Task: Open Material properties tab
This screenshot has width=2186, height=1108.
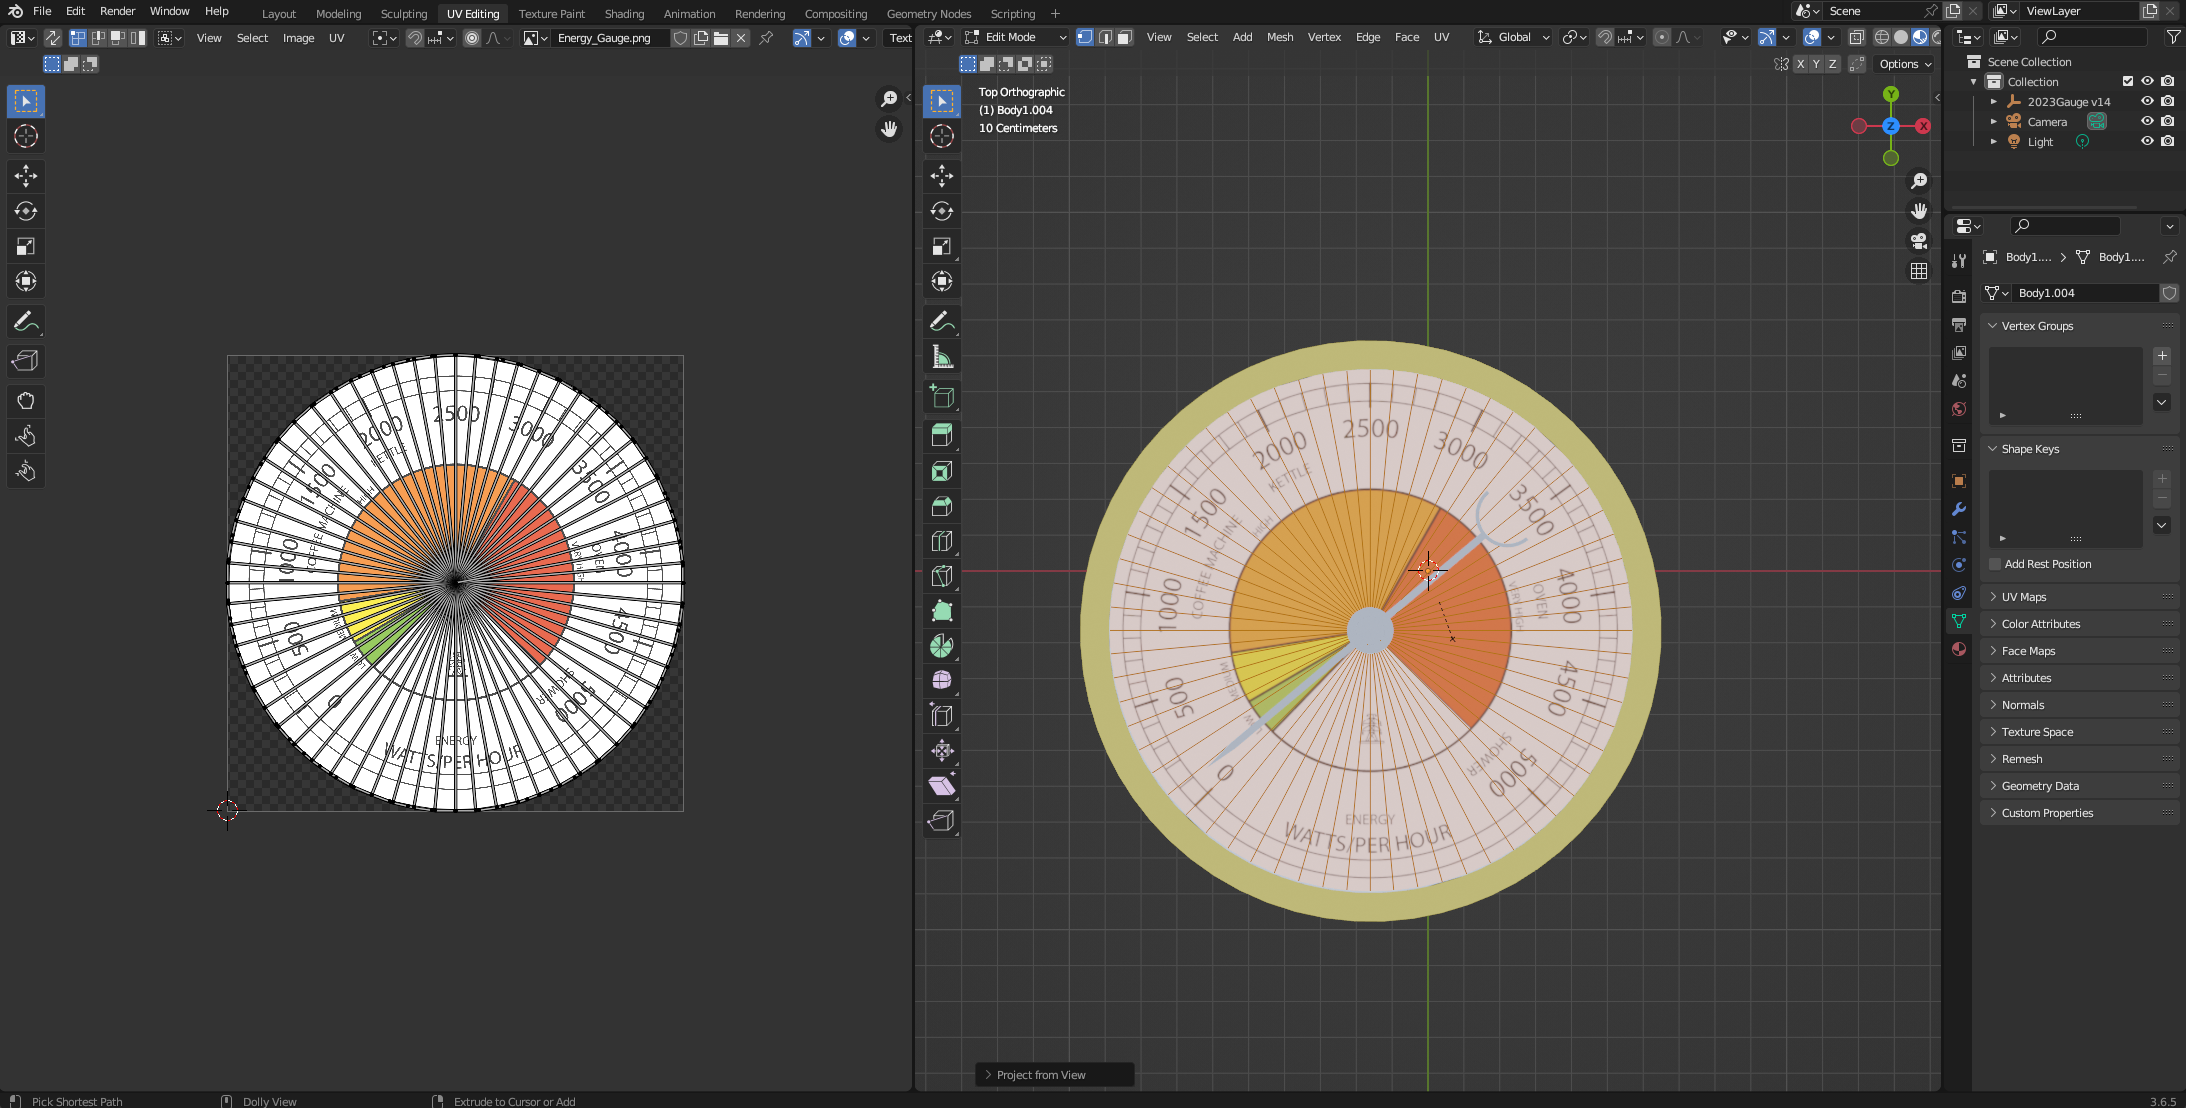Action: tap(1958, 649)
